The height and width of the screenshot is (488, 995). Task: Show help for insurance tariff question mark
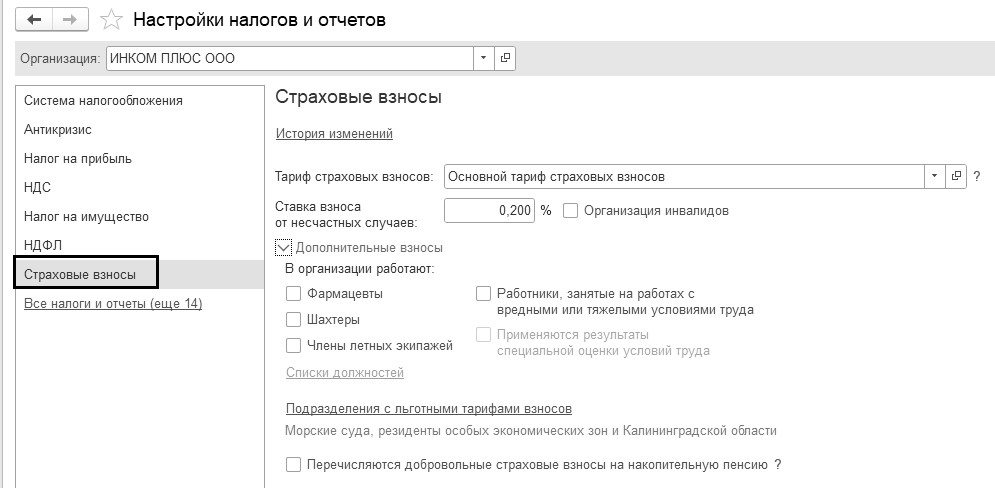pyautogui.click(x=977, y=176)
